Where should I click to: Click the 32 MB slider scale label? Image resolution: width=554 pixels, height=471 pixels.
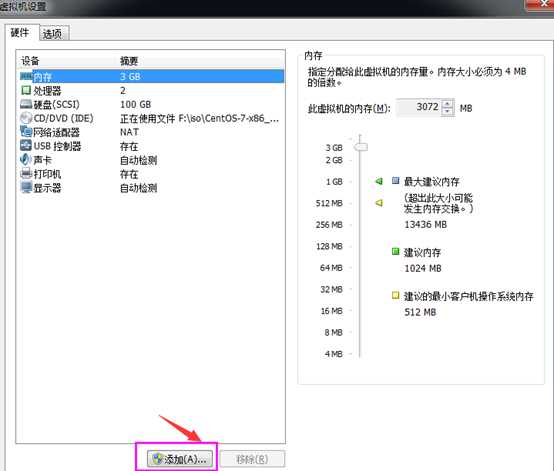331,289
